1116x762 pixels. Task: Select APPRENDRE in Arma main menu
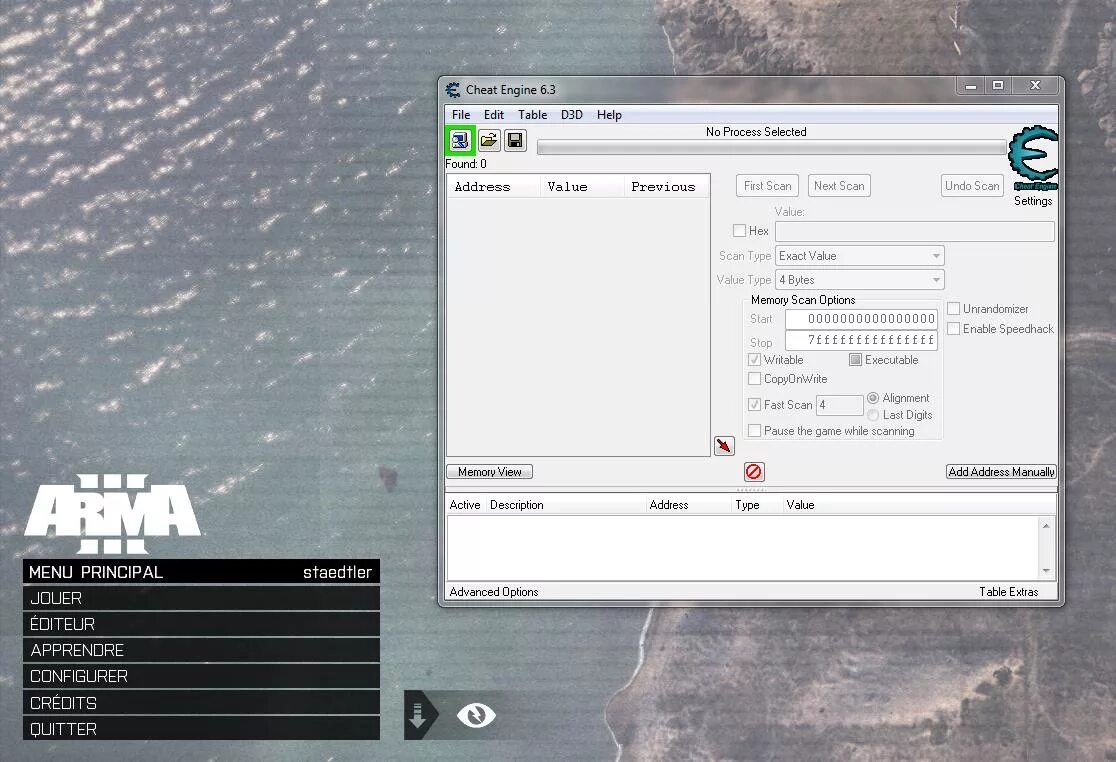(201, 650)
